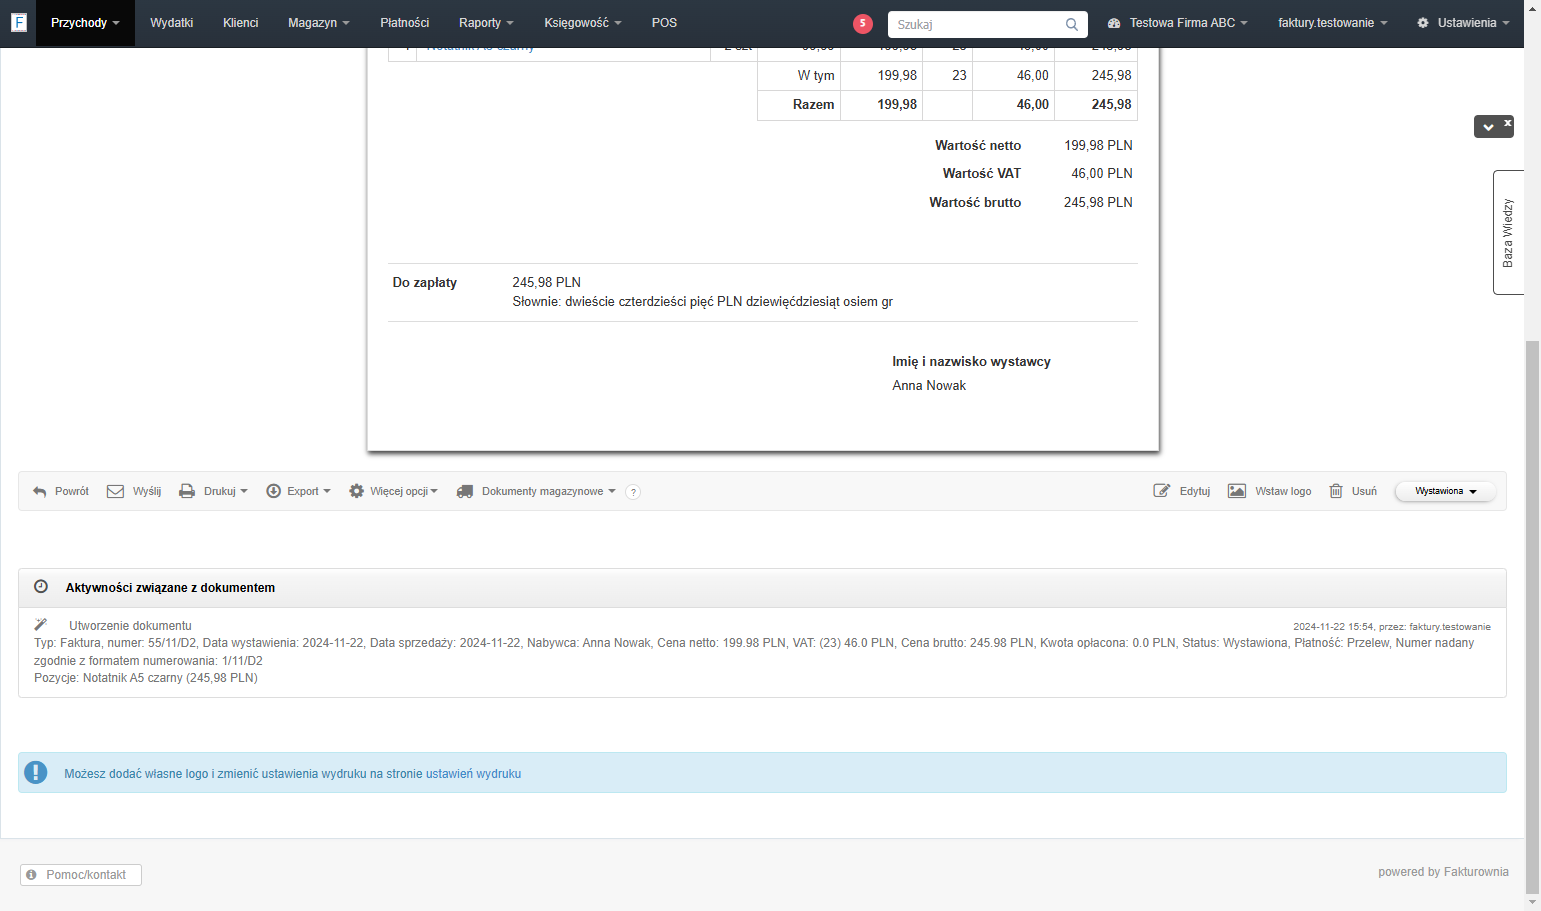Edit the invoice with Edytuj

[x=1182, y=491]
